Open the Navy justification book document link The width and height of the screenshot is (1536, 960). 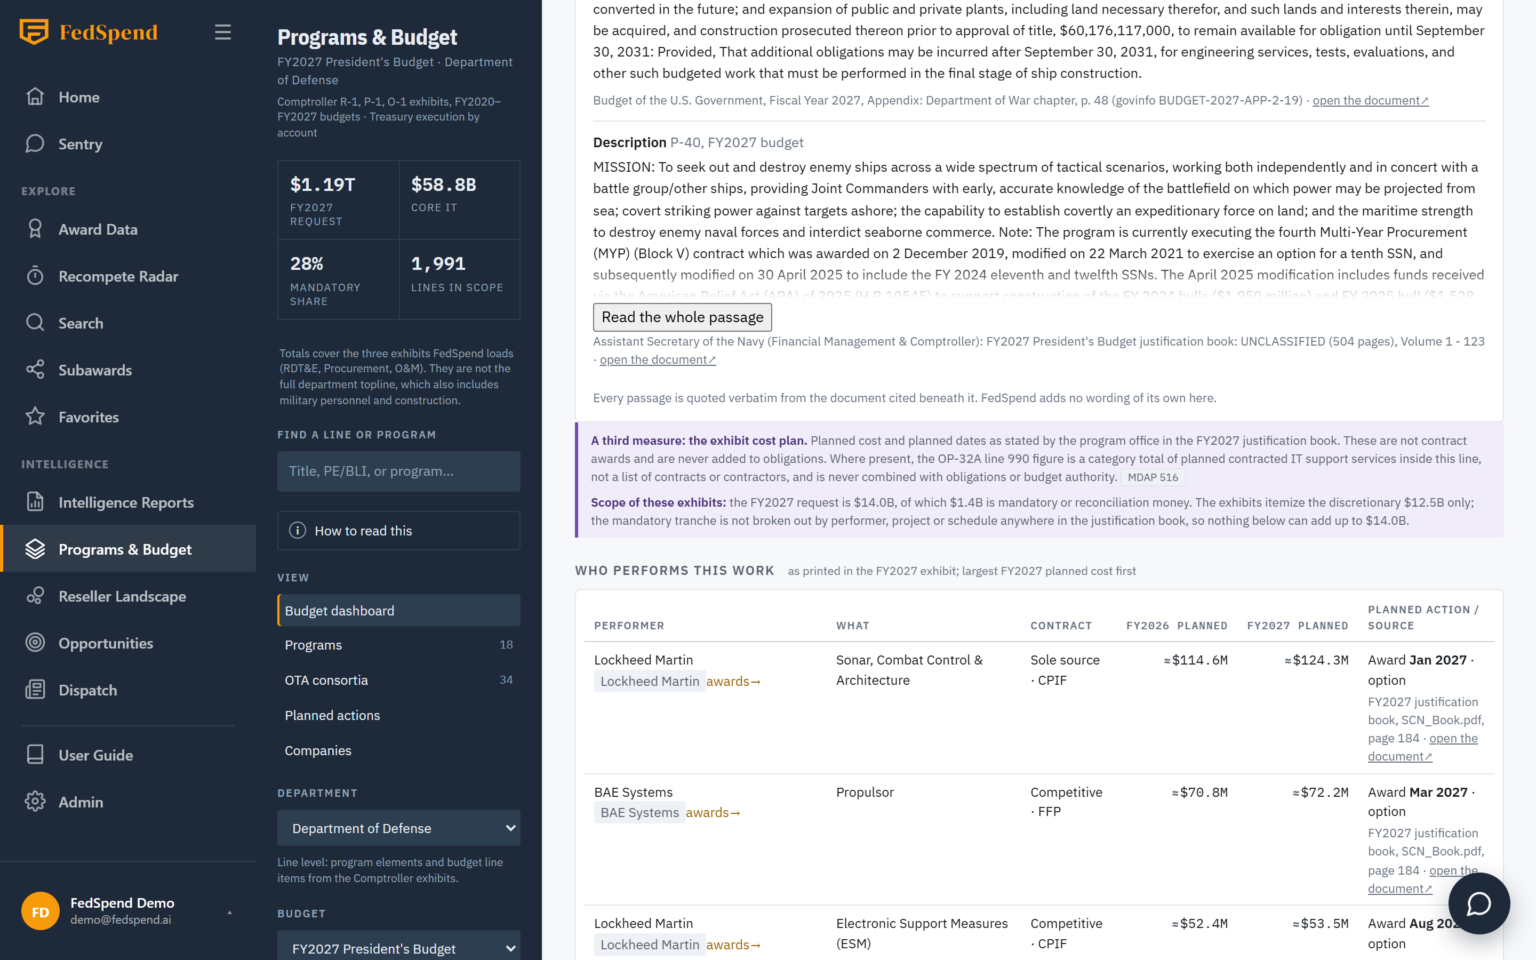(x=657, y=360)
